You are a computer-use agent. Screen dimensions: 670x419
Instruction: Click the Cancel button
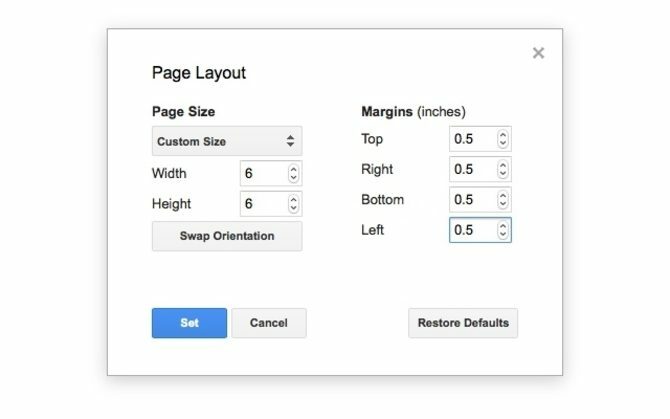point(269,323)
